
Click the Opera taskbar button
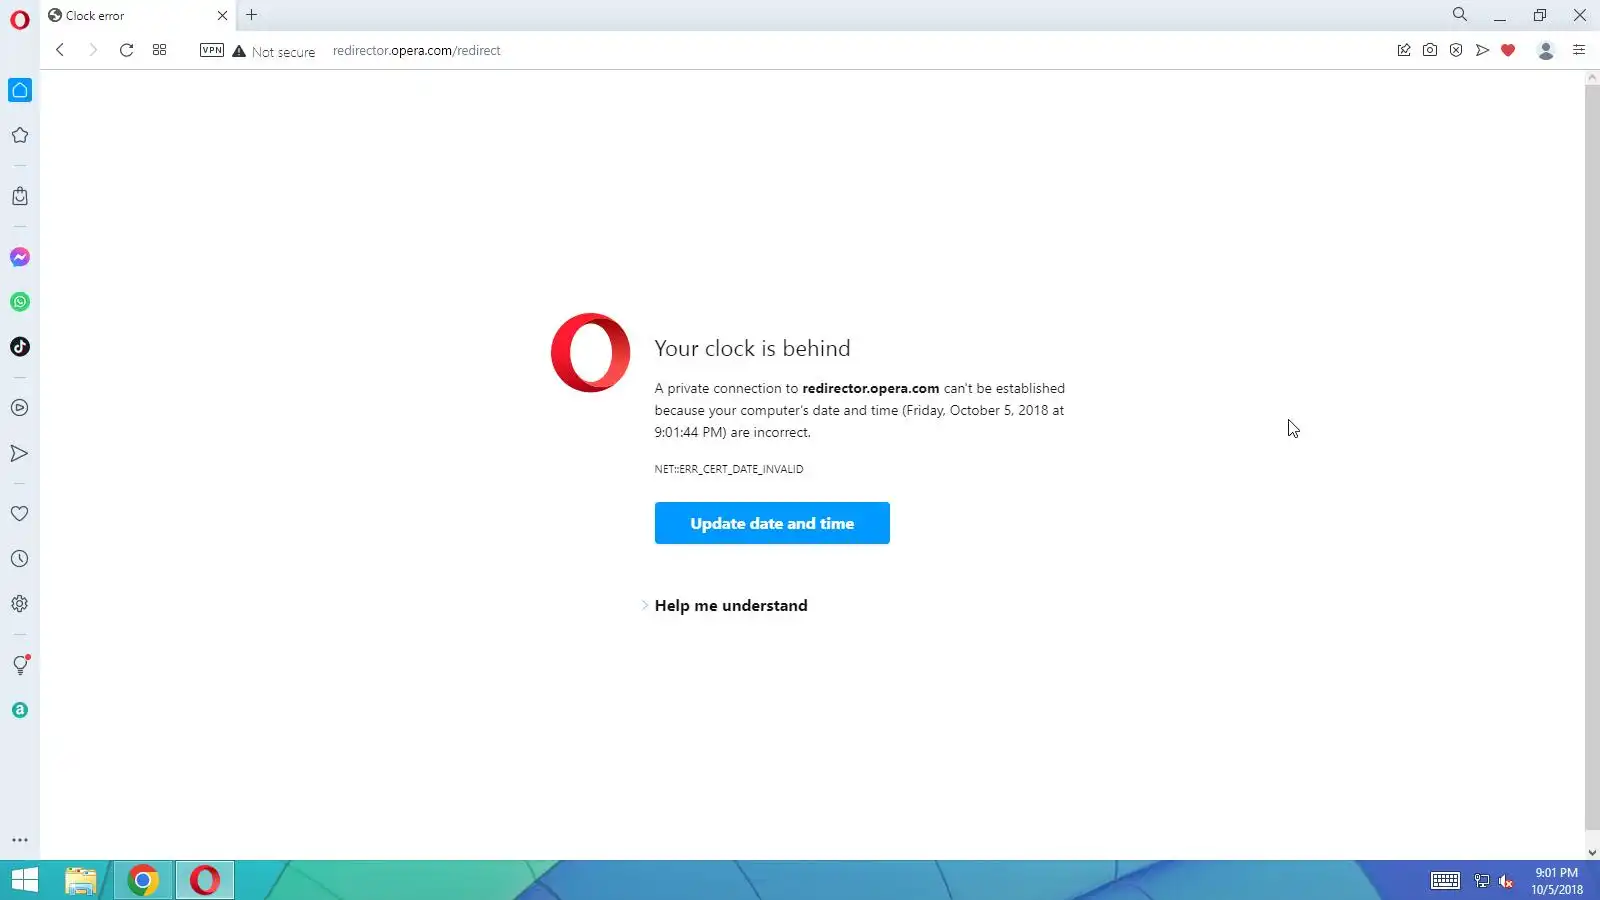205,880
